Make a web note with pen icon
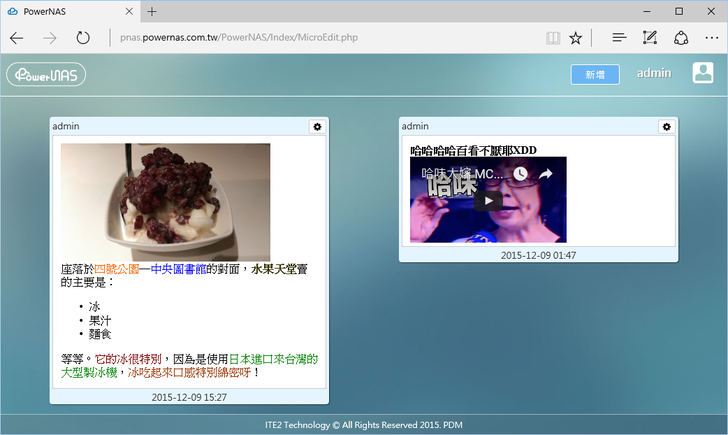Screen dimensions: 728x435 (650, 38)
